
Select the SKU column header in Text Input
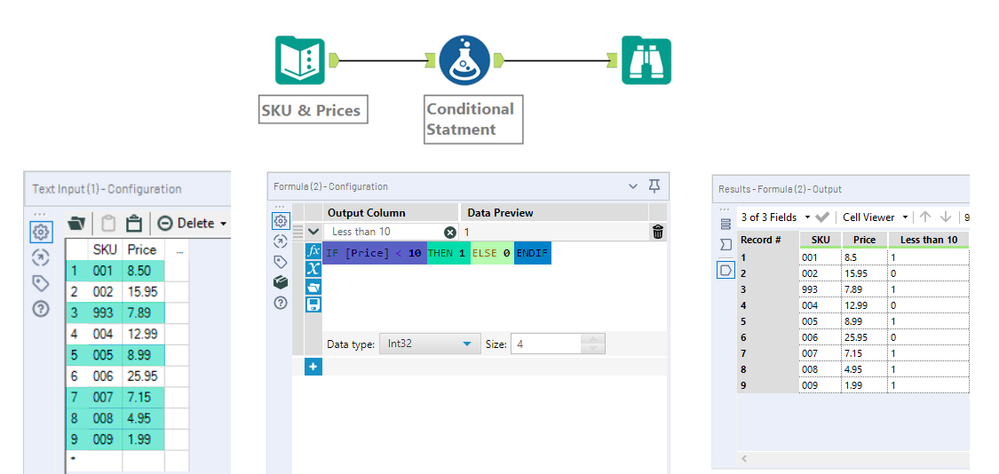pyautogui.click(x=105, y=249)
